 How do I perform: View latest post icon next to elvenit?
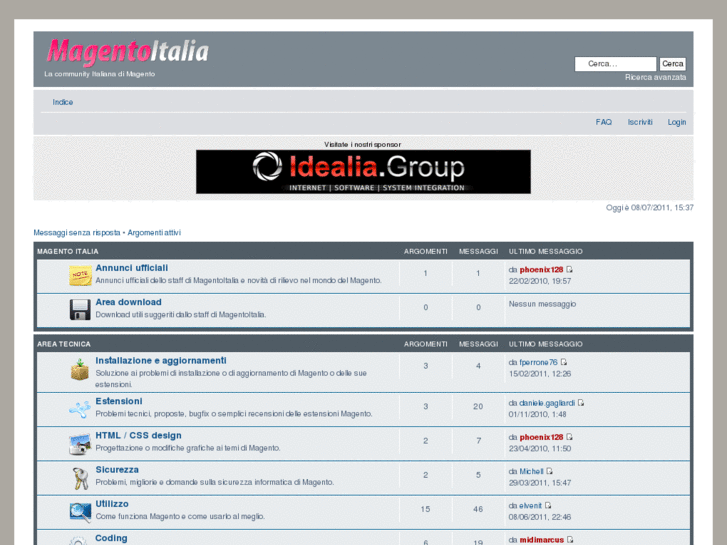coord(548,506)
